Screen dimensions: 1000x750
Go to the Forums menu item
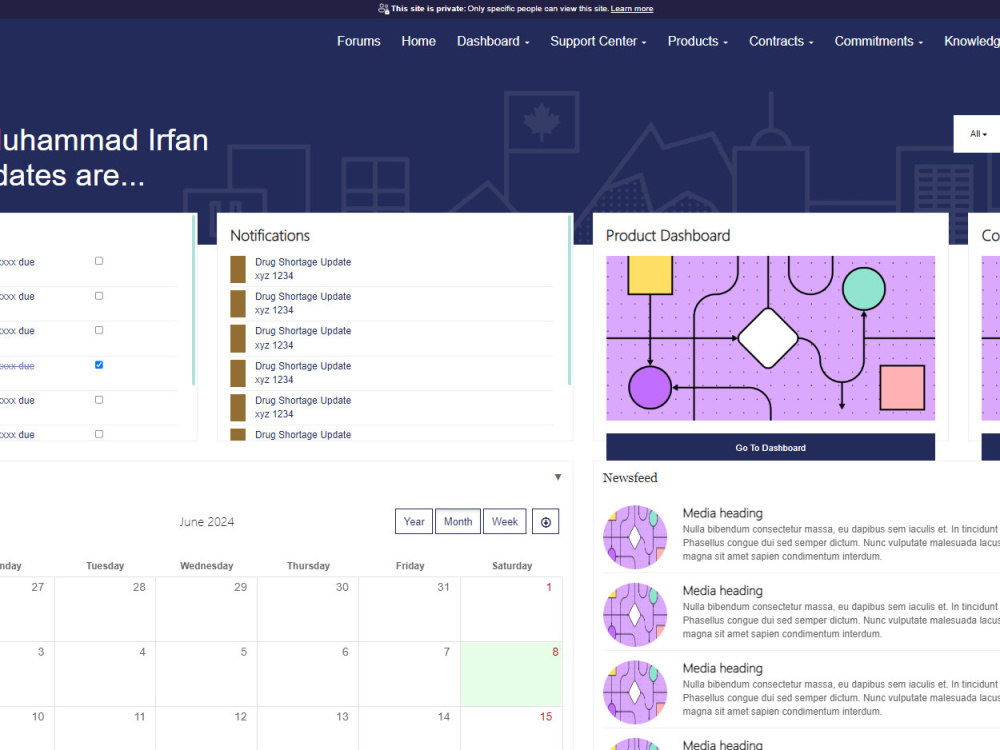pos(358,41)
